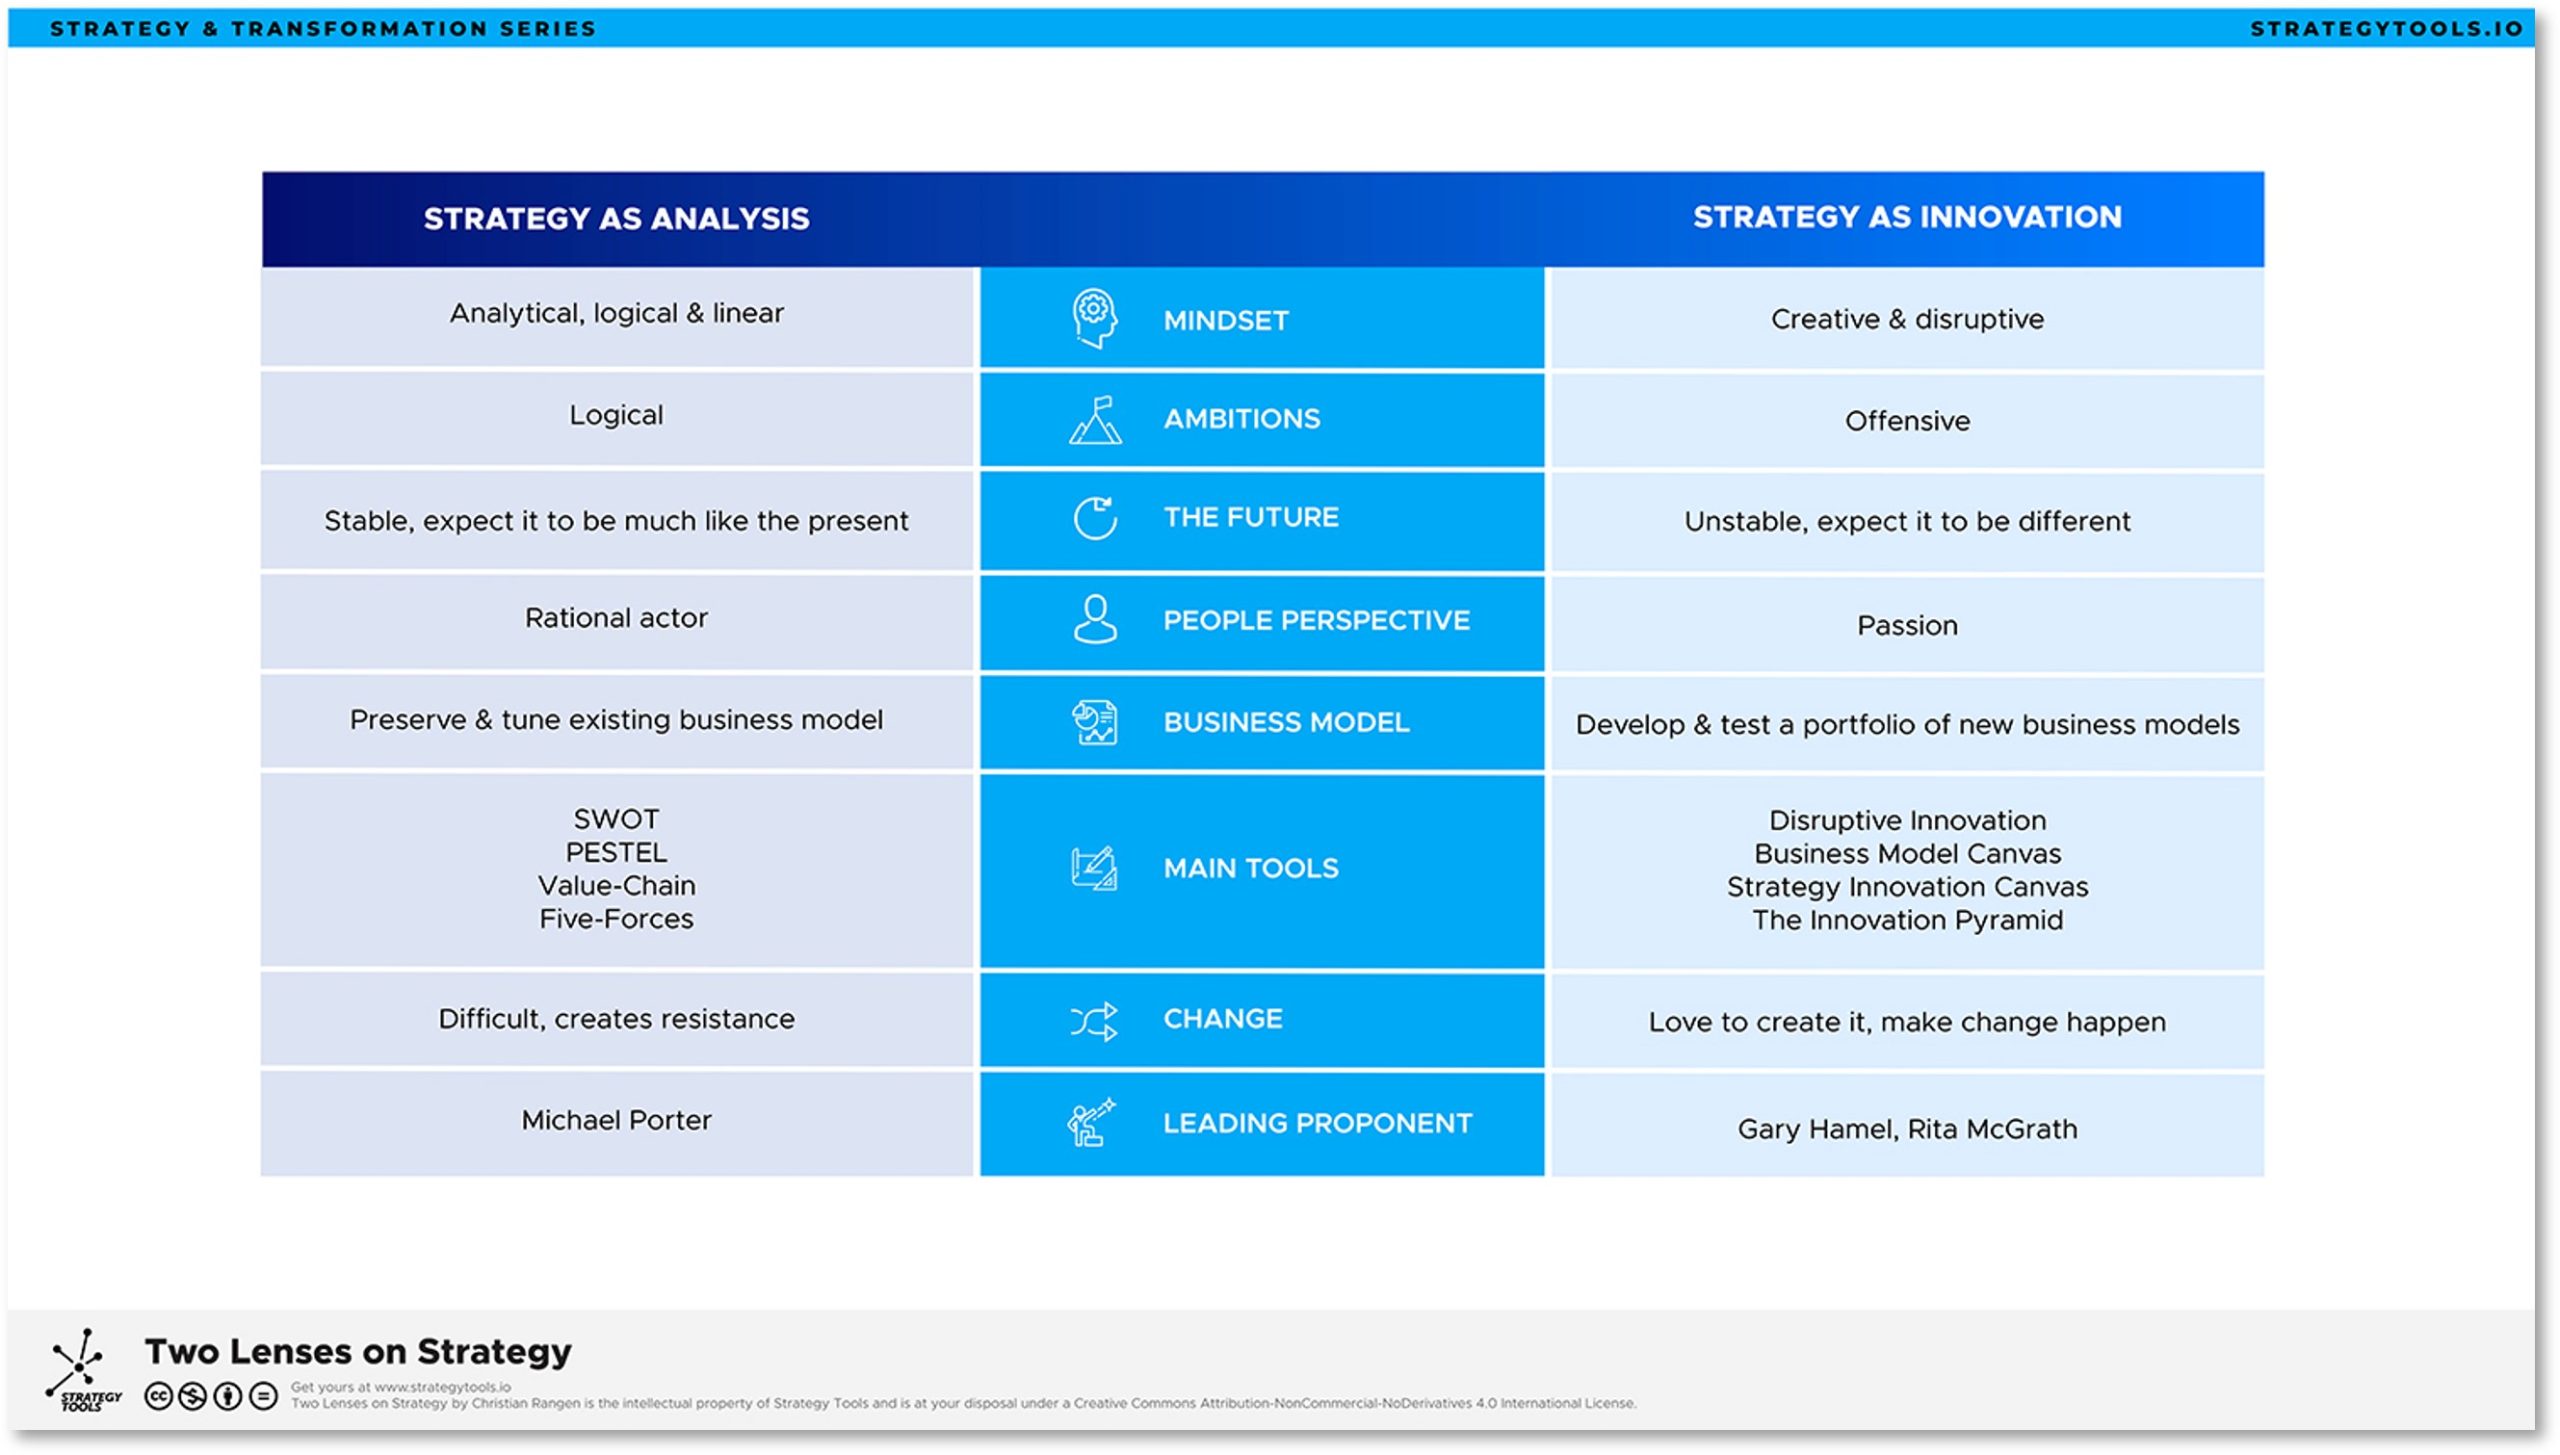The width and height of the screenshot is (2560, 1455).
Task: Click the NoDerivatives equals-sign license icon
Action: tap(263, 1396)
